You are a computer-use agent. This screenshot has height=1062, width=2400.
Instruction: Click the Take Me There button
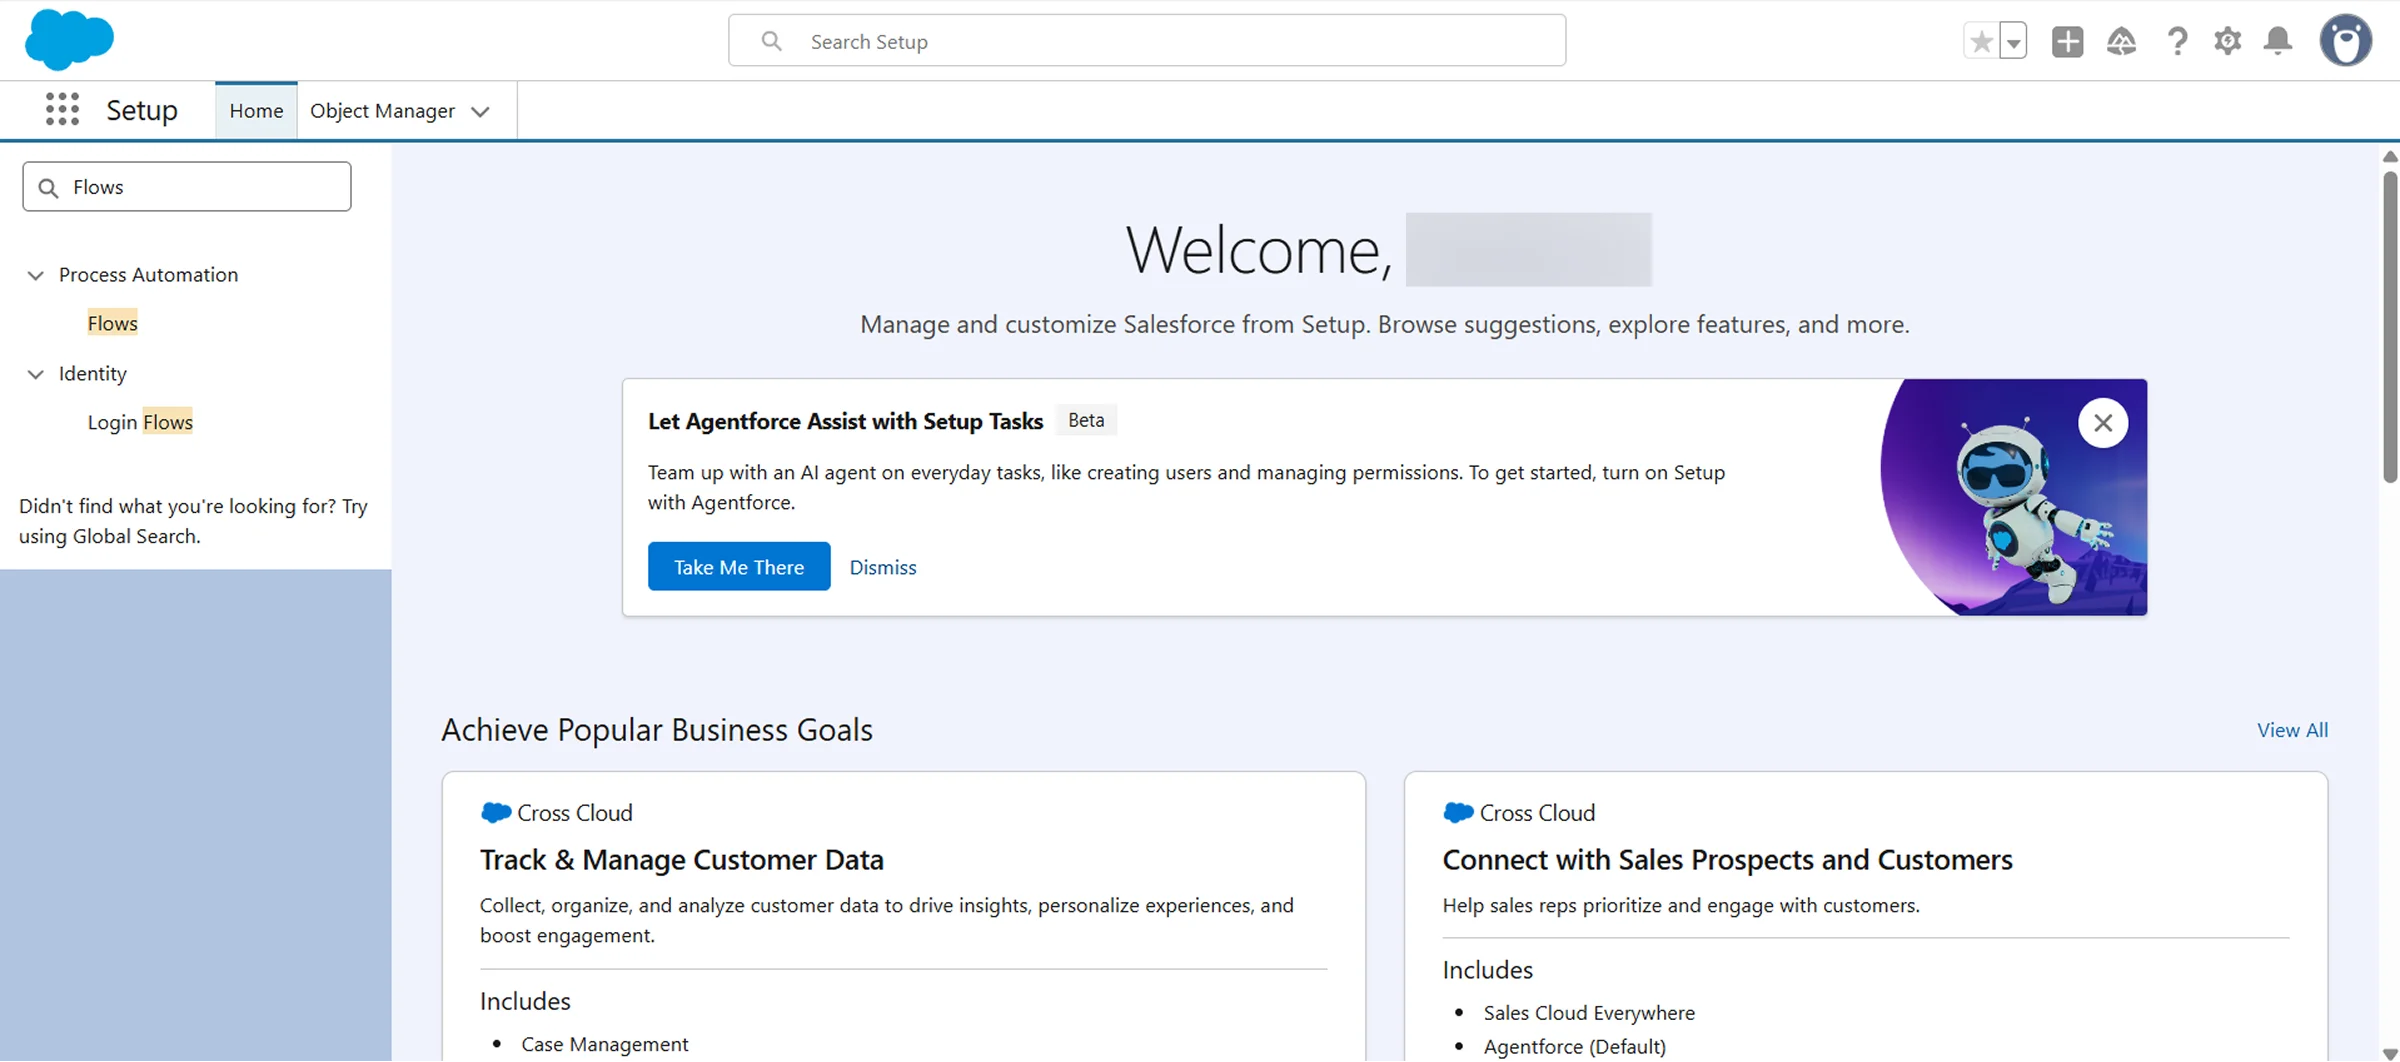738,566
